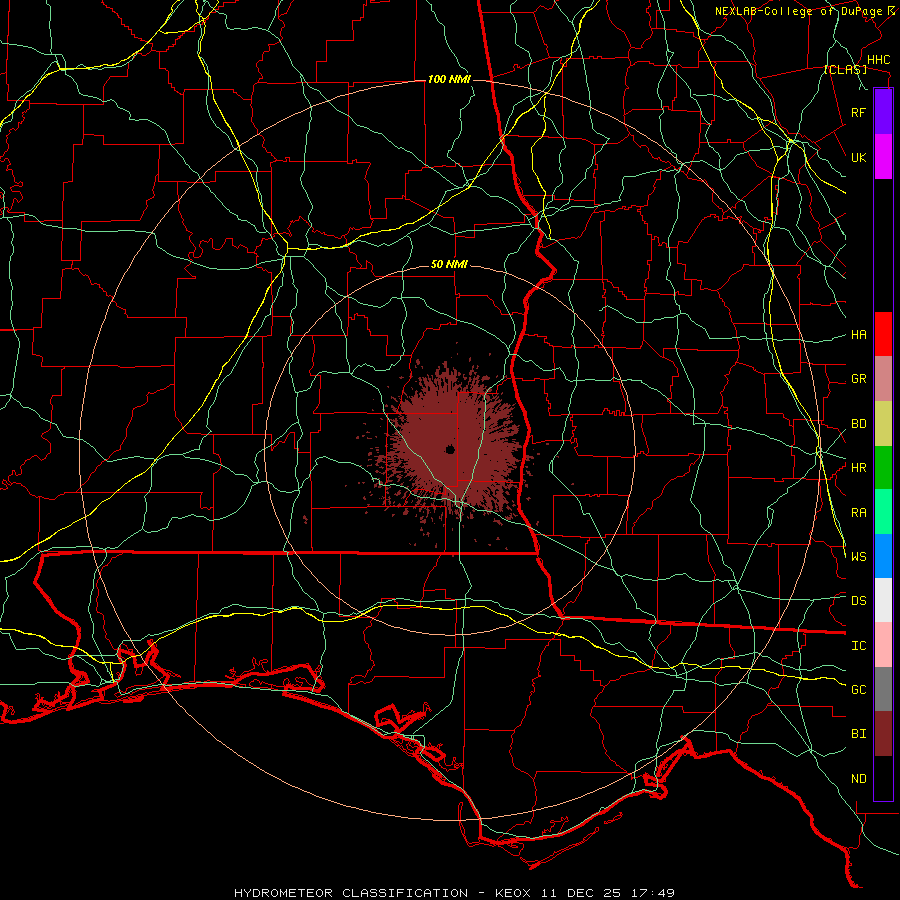The width and height of the screenshot is (900, 900).
Task: Click the "WS" legend label
Action: point(859,556)
